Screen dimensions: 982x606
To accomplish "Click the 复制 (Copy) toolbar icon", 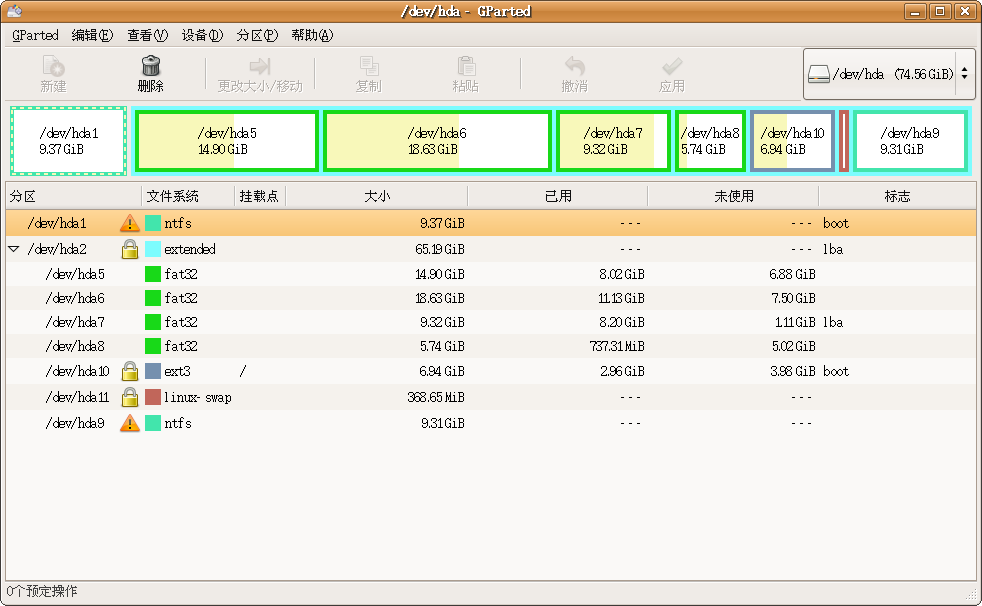I will tap(369, 66).
